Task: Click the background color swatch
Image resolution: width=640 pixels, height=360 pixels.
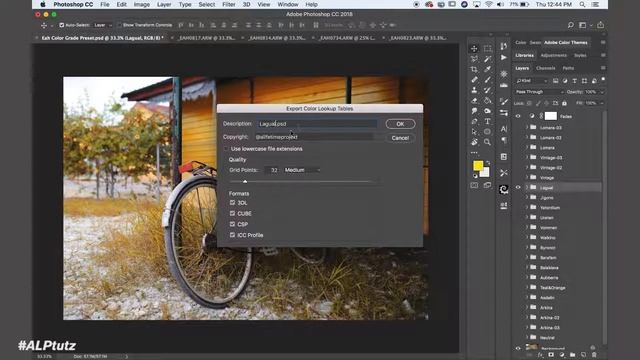Action: point(485,172)
